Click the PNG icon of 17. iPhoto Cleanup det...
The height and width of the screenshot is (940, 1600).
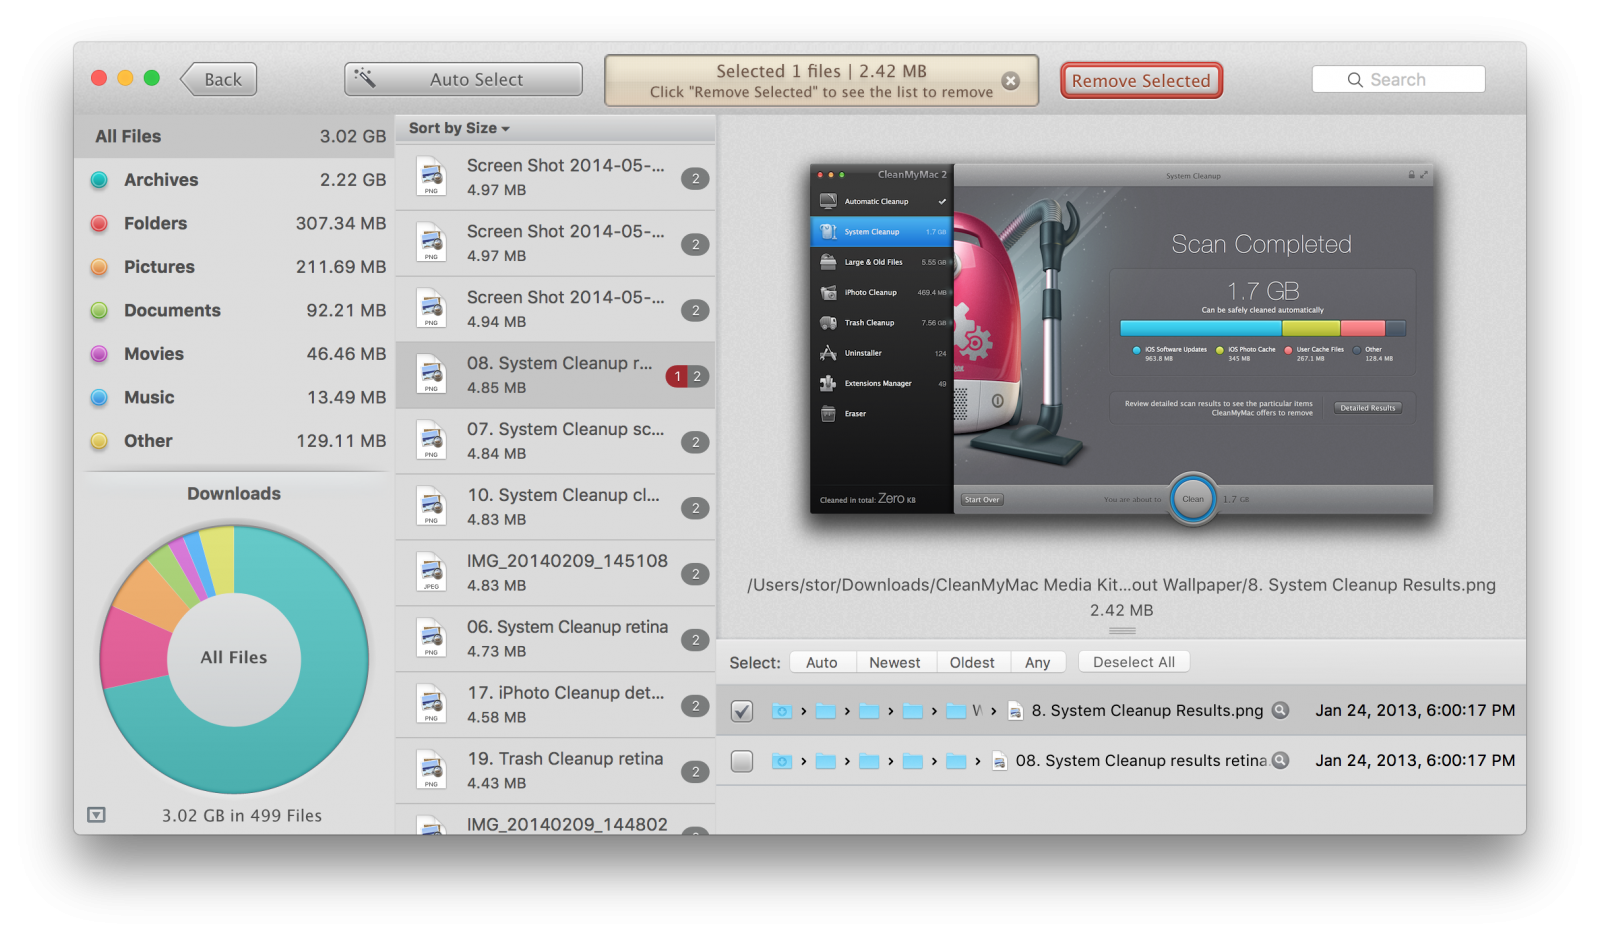pos(431,705)
